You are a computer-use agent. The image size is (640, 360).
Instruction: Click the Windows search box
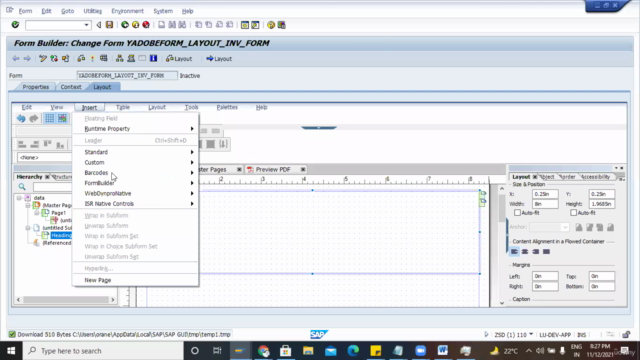coord(103,351)
